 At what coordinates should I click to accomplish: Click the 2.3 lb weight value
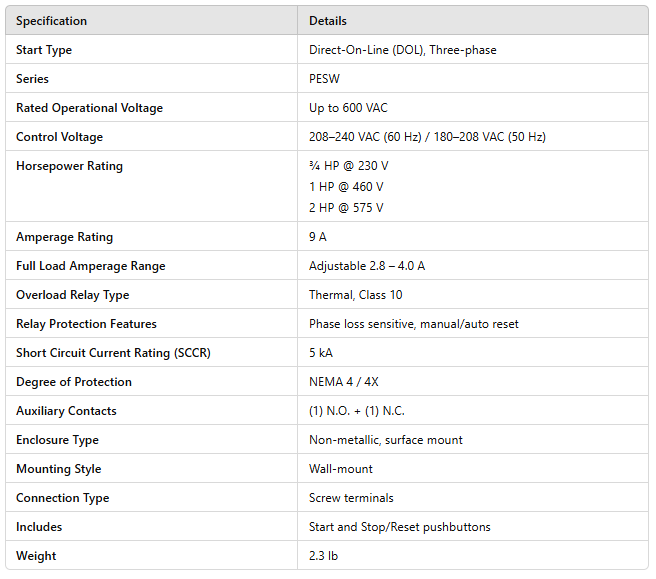[323, 556]
